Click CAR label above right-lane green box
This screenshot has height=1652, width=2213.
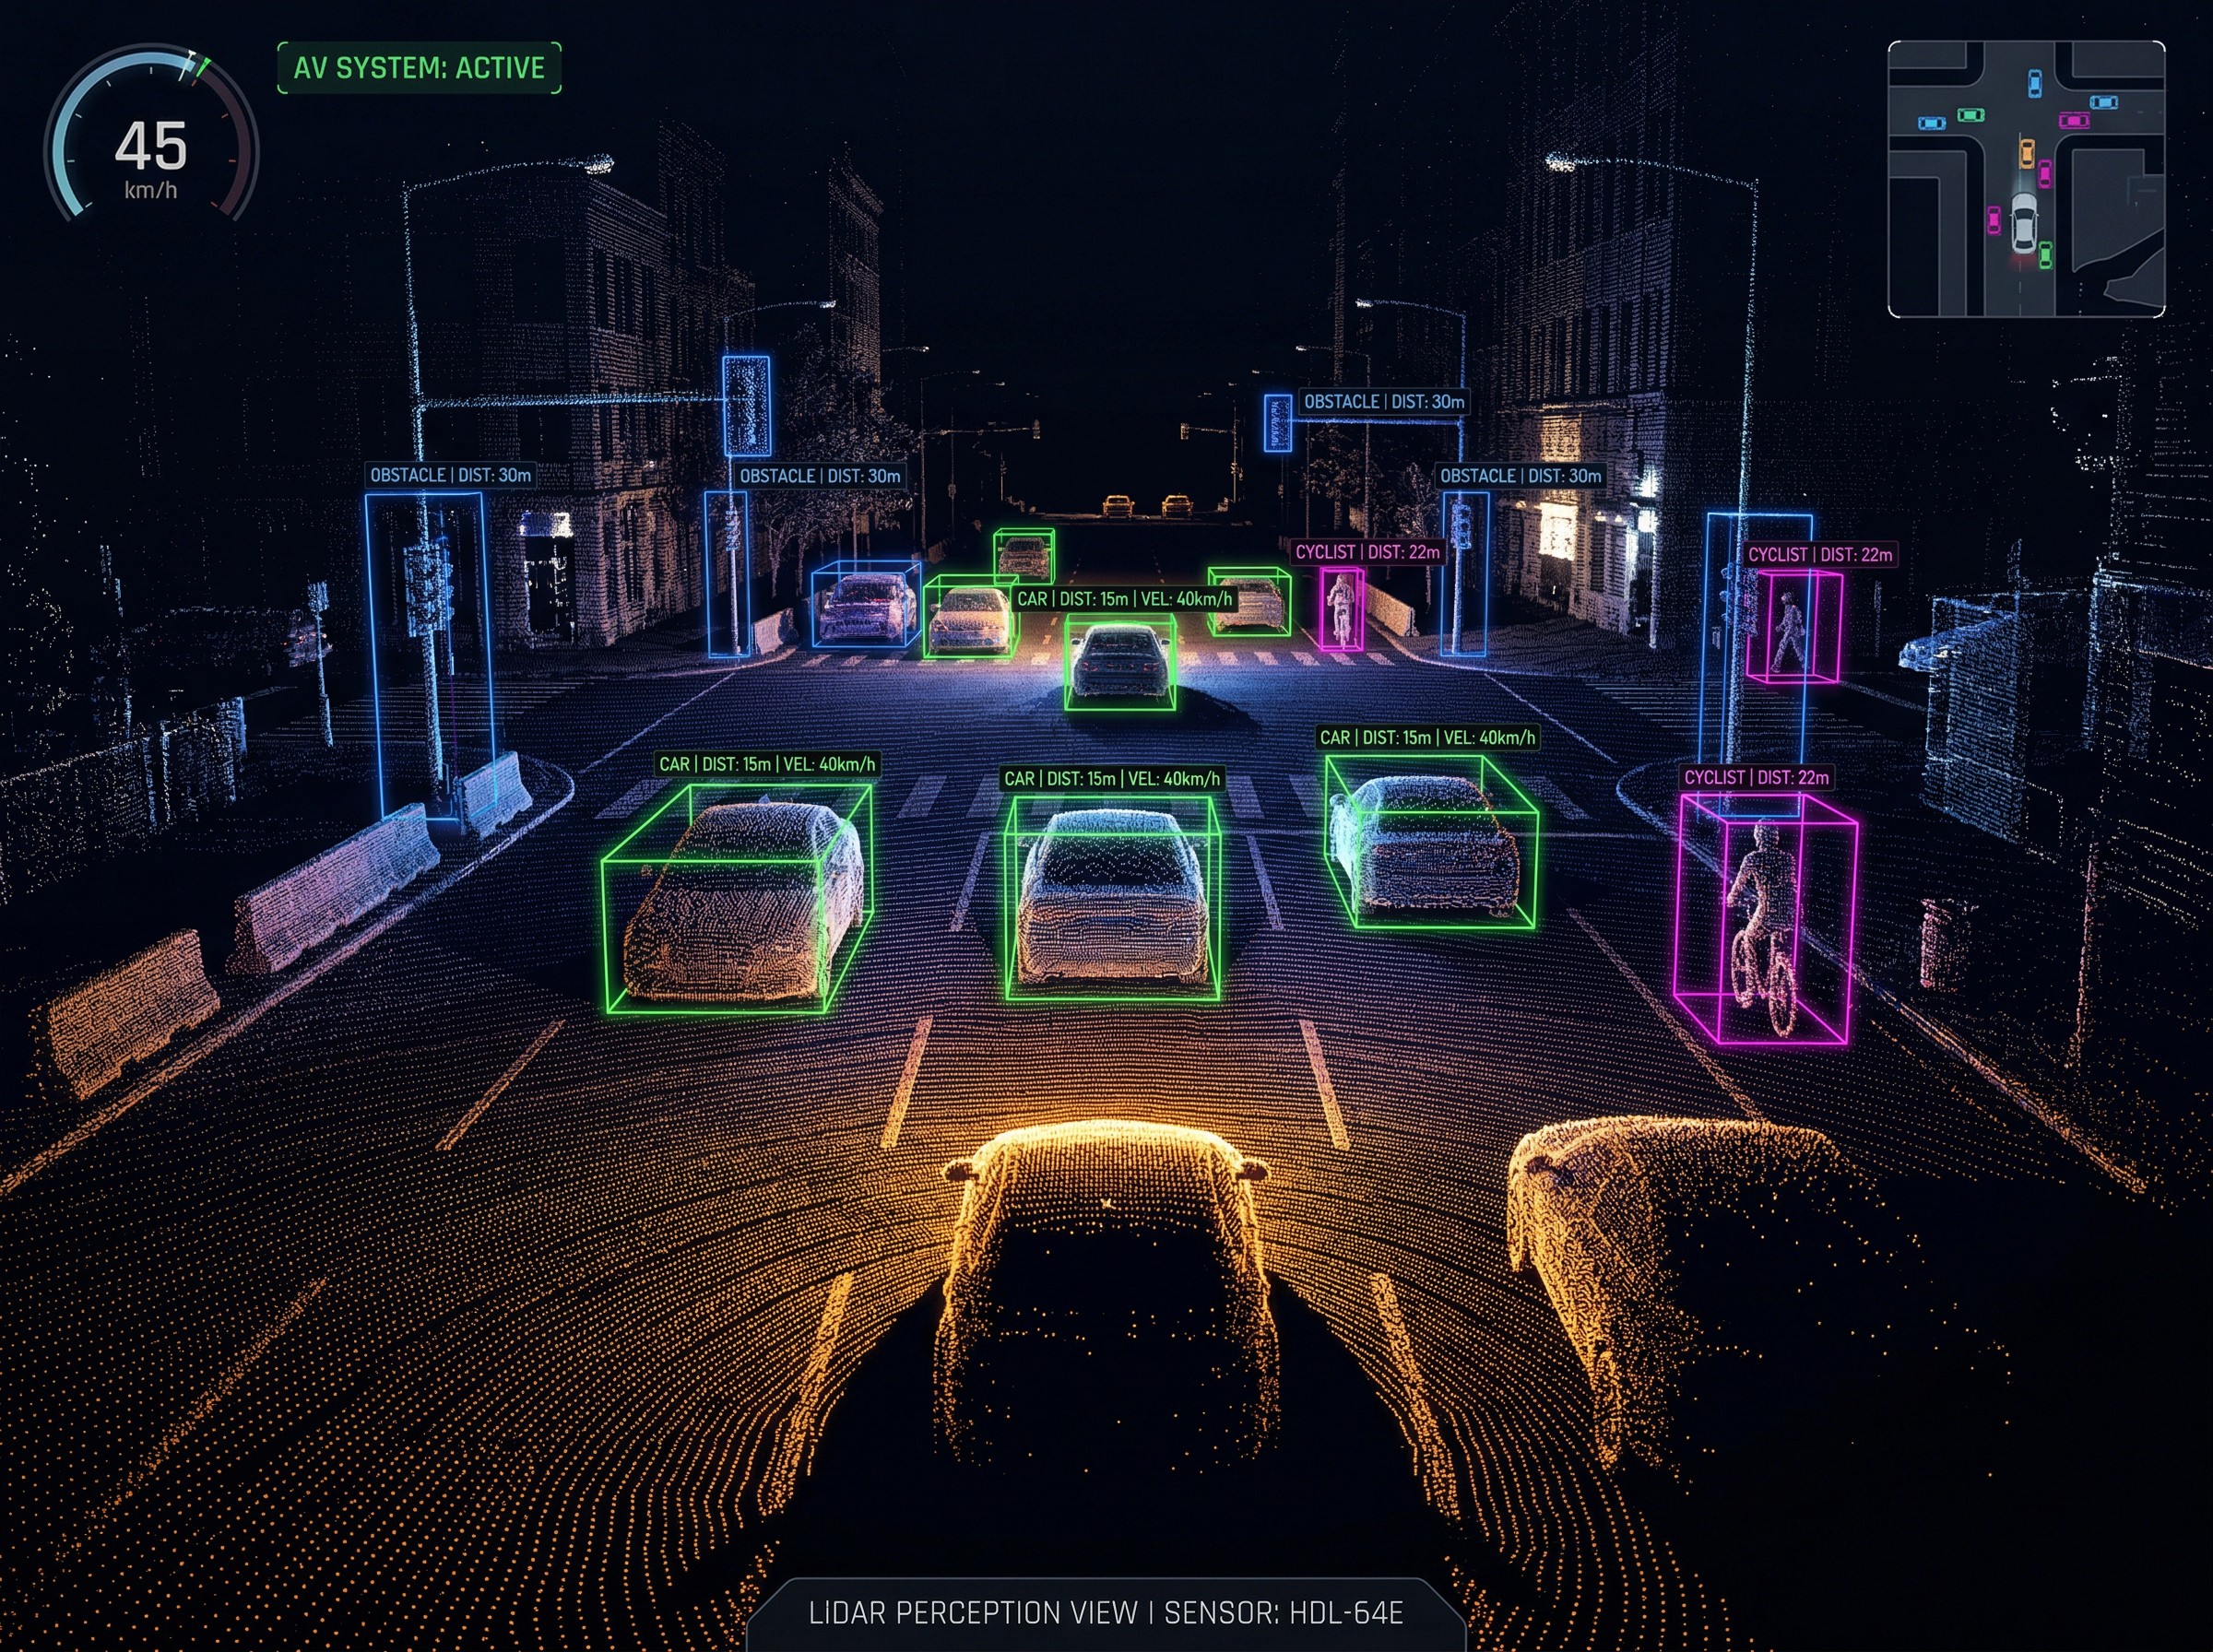coord(1427,737)
